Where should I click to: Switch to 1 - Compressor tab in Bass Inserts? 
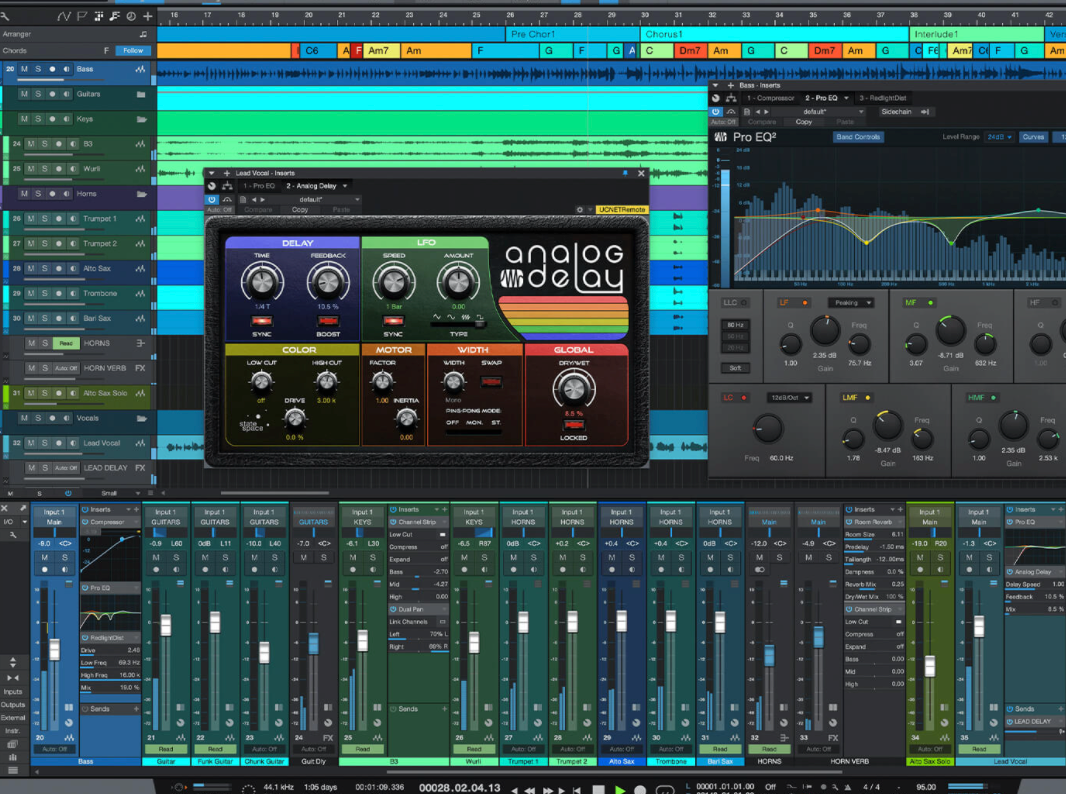click(x=770, y=99)
